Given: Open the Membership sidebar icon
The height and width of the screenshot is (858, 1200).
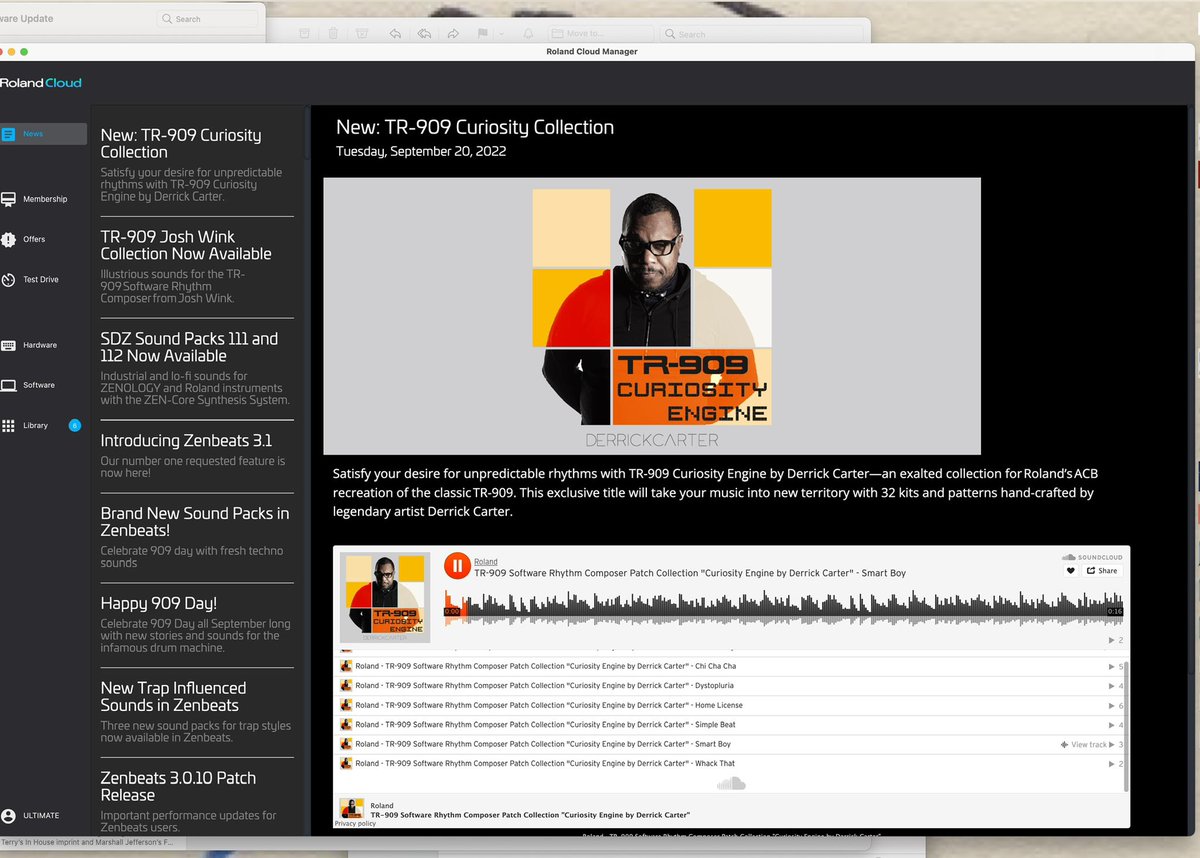Looking at the screenshot, I should point(8,199).
